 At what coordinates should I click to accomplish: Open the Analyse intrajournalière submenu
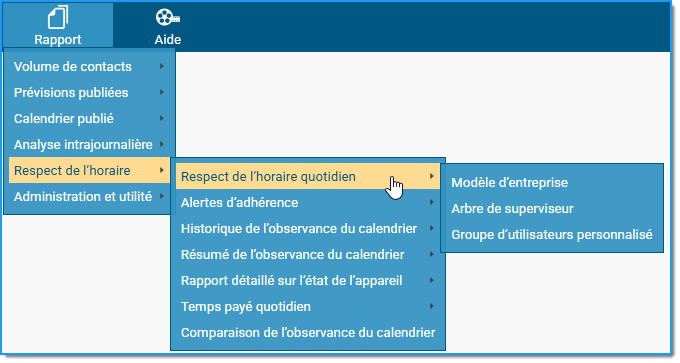pyautogui.click(x=89, y=144)
